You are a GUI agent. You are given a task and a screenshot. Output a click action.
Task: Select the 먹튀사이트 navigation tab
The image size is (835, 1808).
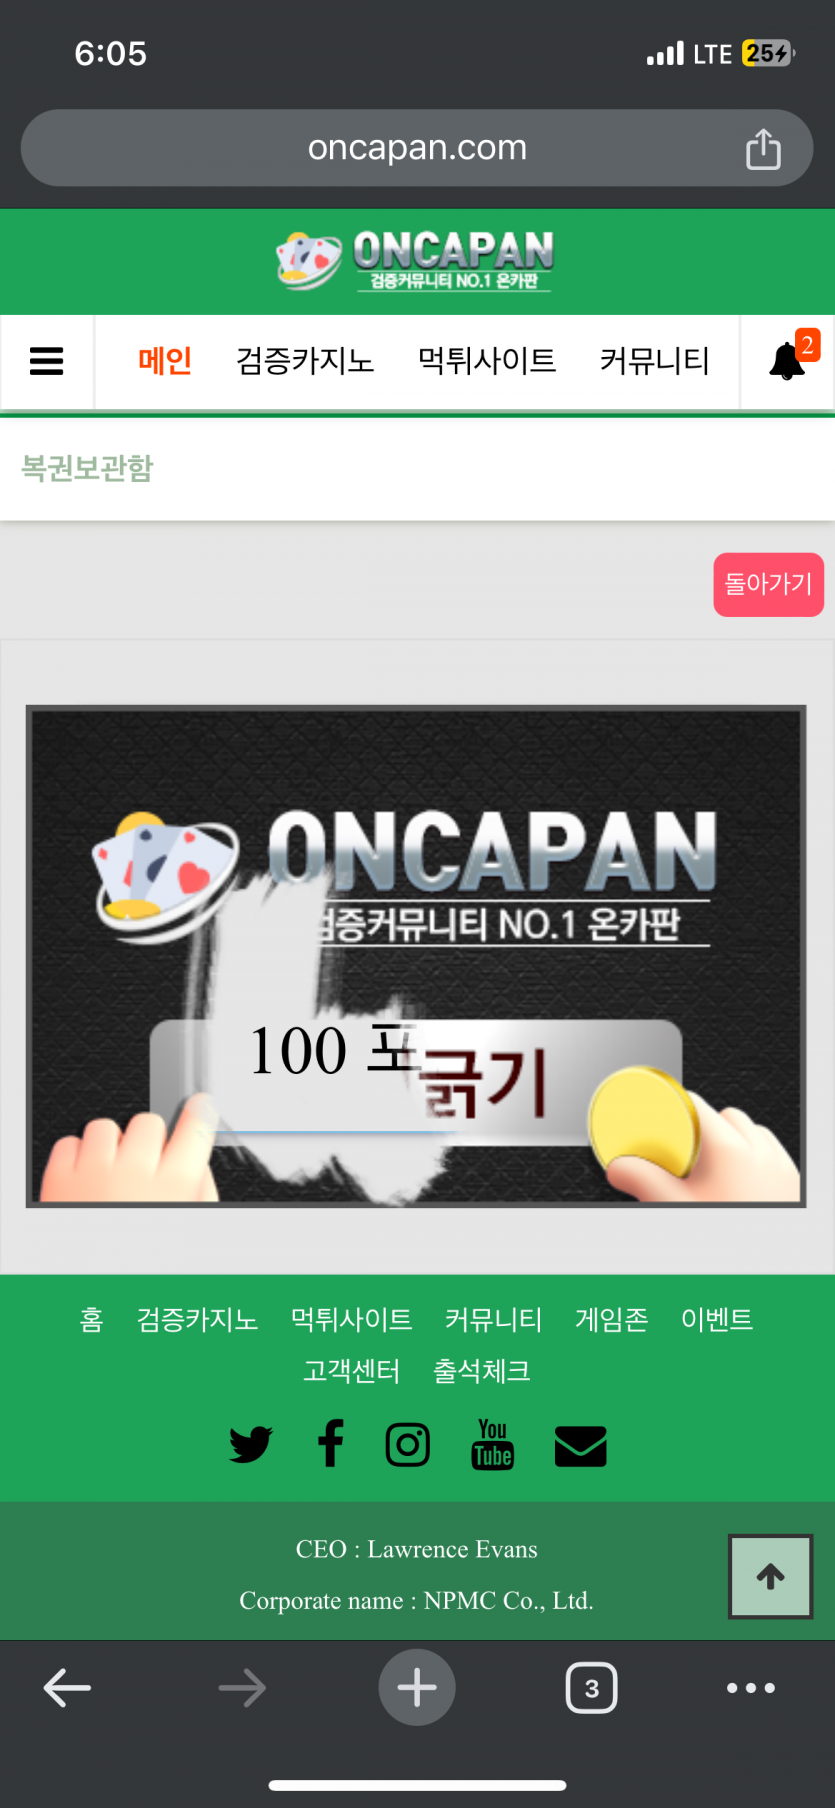pos(487,361)
